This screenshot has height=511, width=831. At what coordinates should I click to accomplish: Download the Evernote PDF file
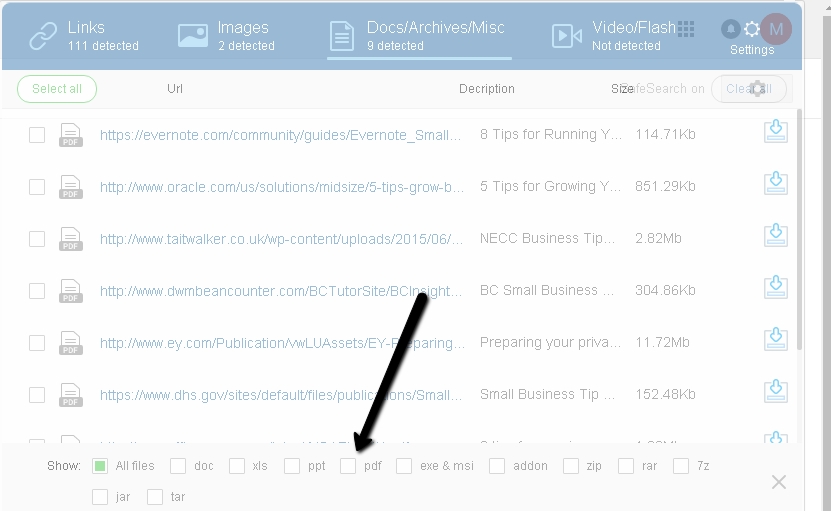point(775,132)
